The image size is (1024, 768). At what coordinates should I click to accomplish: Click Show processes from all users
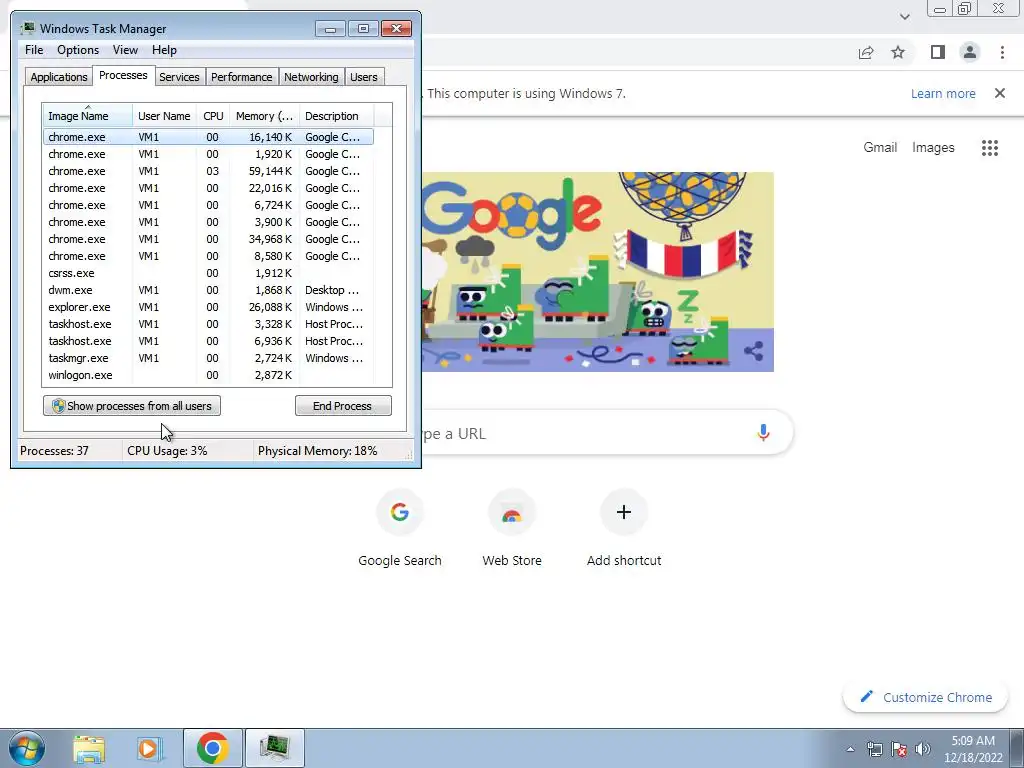pyautogui.click(x=132, y=406)
